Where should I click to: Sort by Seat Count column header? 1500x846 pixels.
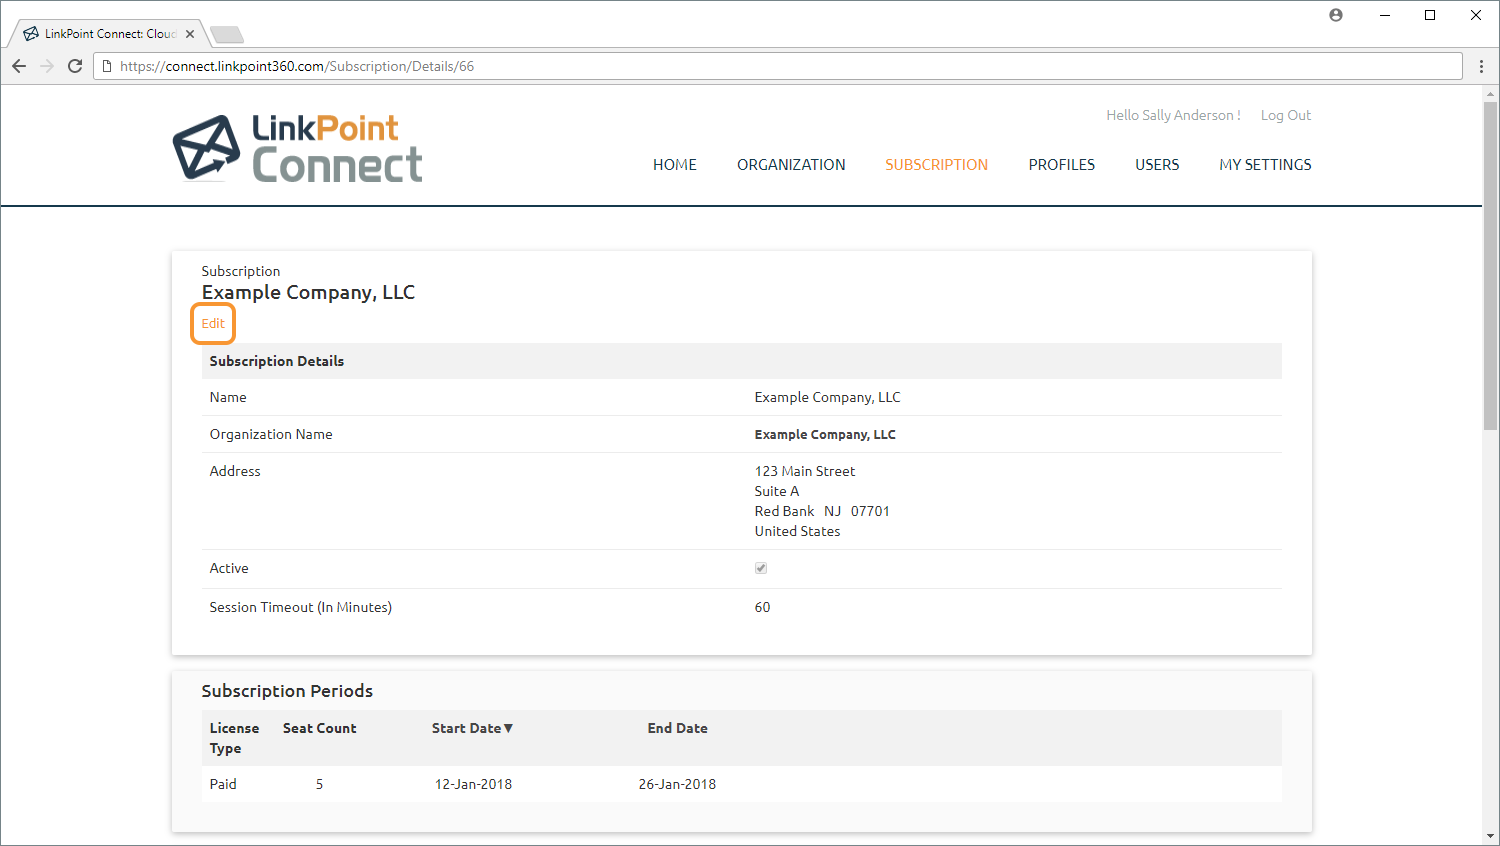pos(320,728)
